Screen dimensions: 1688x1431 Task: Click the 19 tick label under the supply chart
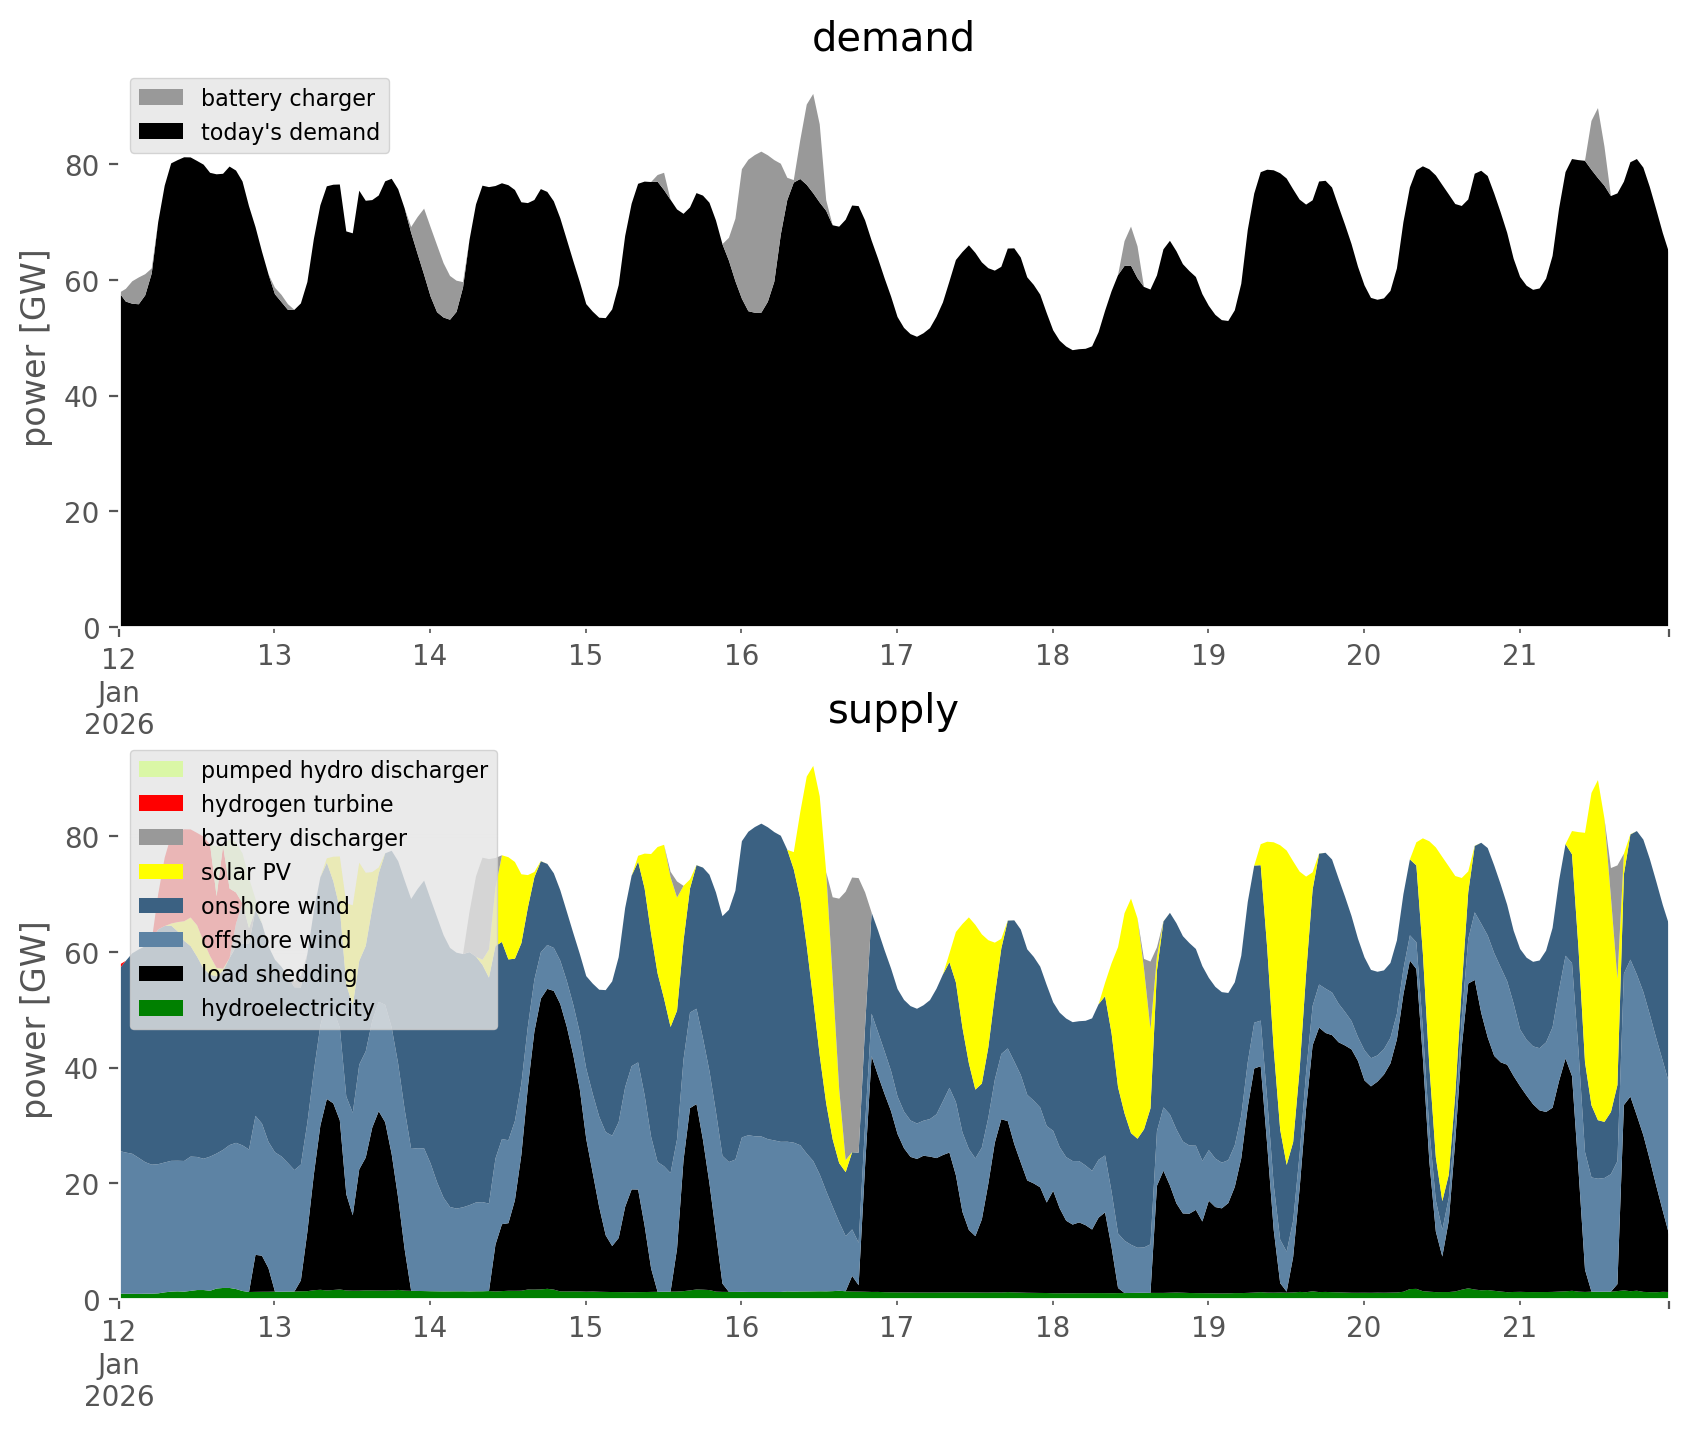pyautogui.click(x=1208, y=1328)
